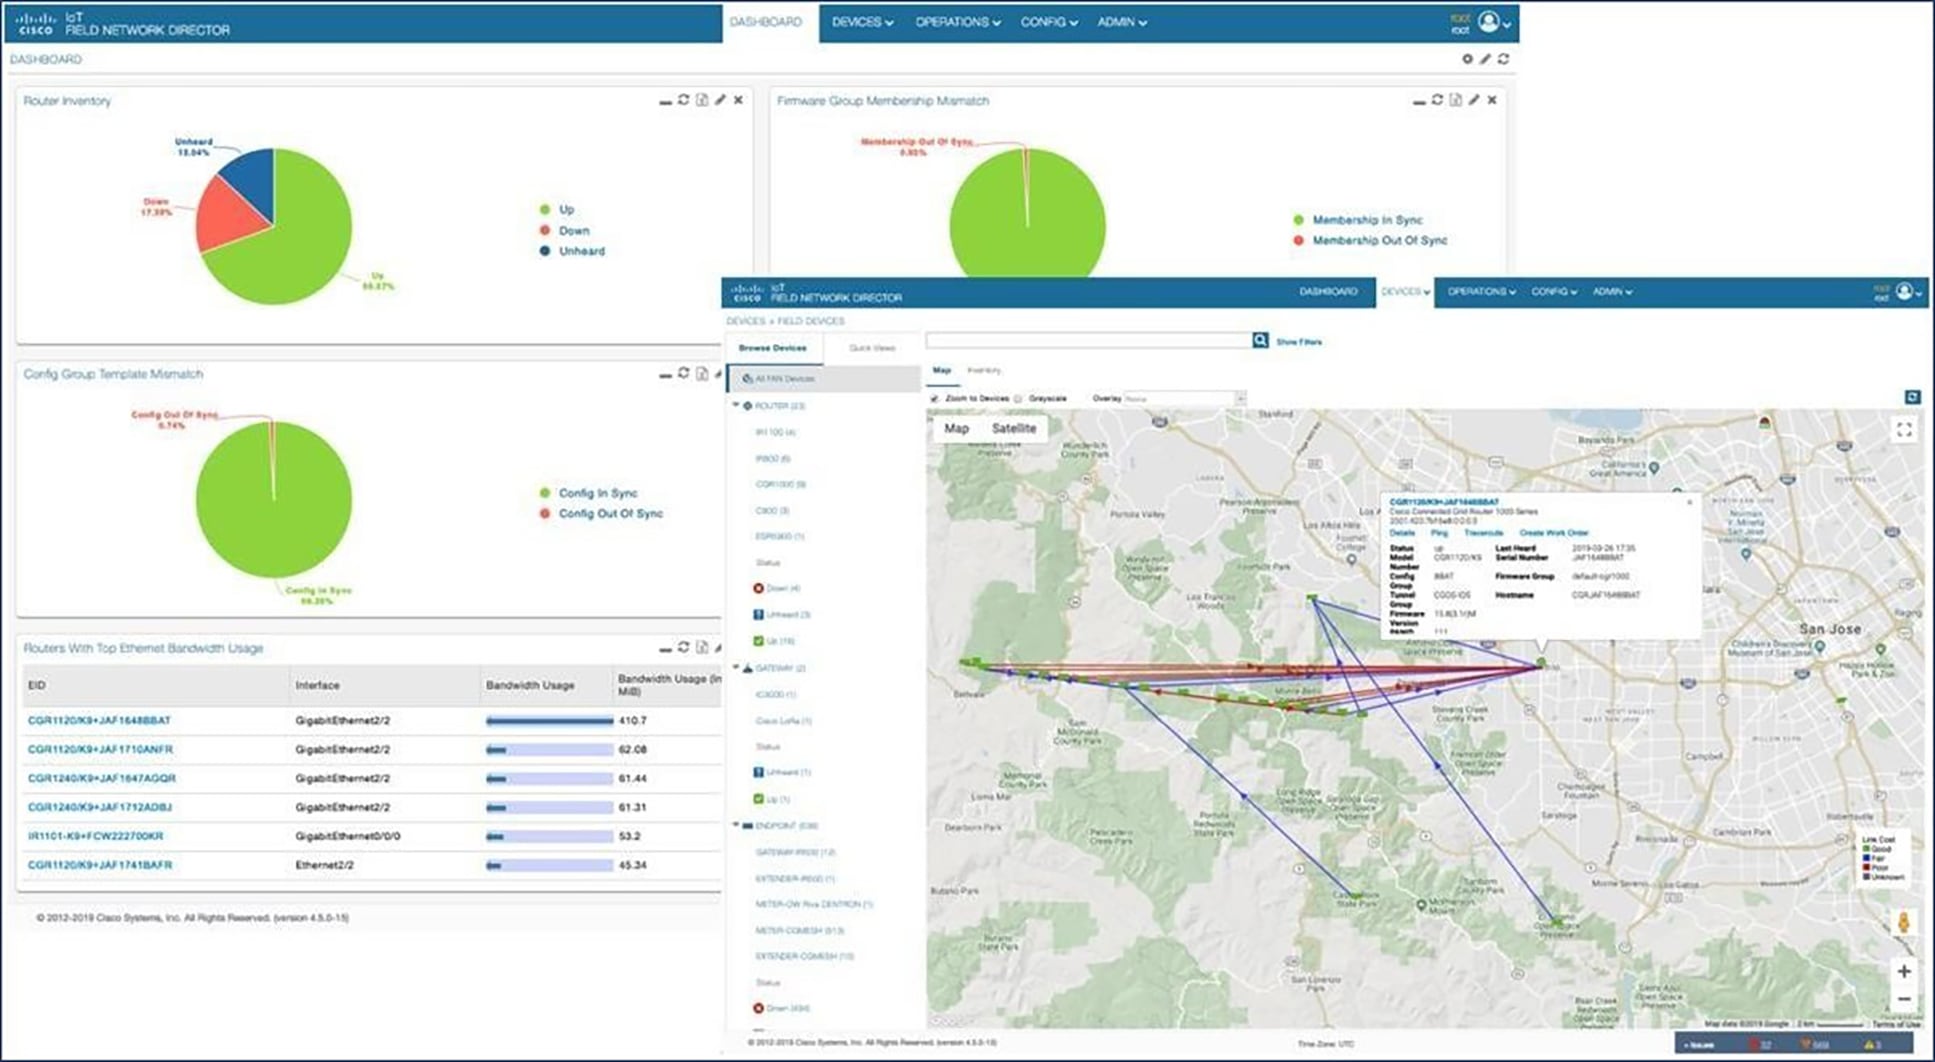
Task: Refresh the Firmware Group Membership Mismatch panel
Action: coord(1437,100)
